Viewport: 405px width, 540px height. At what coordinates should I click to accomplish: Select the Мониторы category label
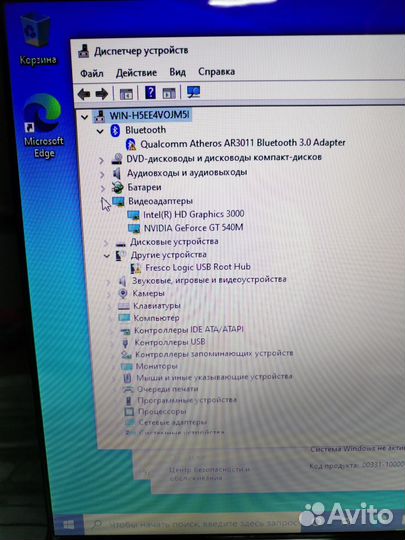[x=157, y=366]
